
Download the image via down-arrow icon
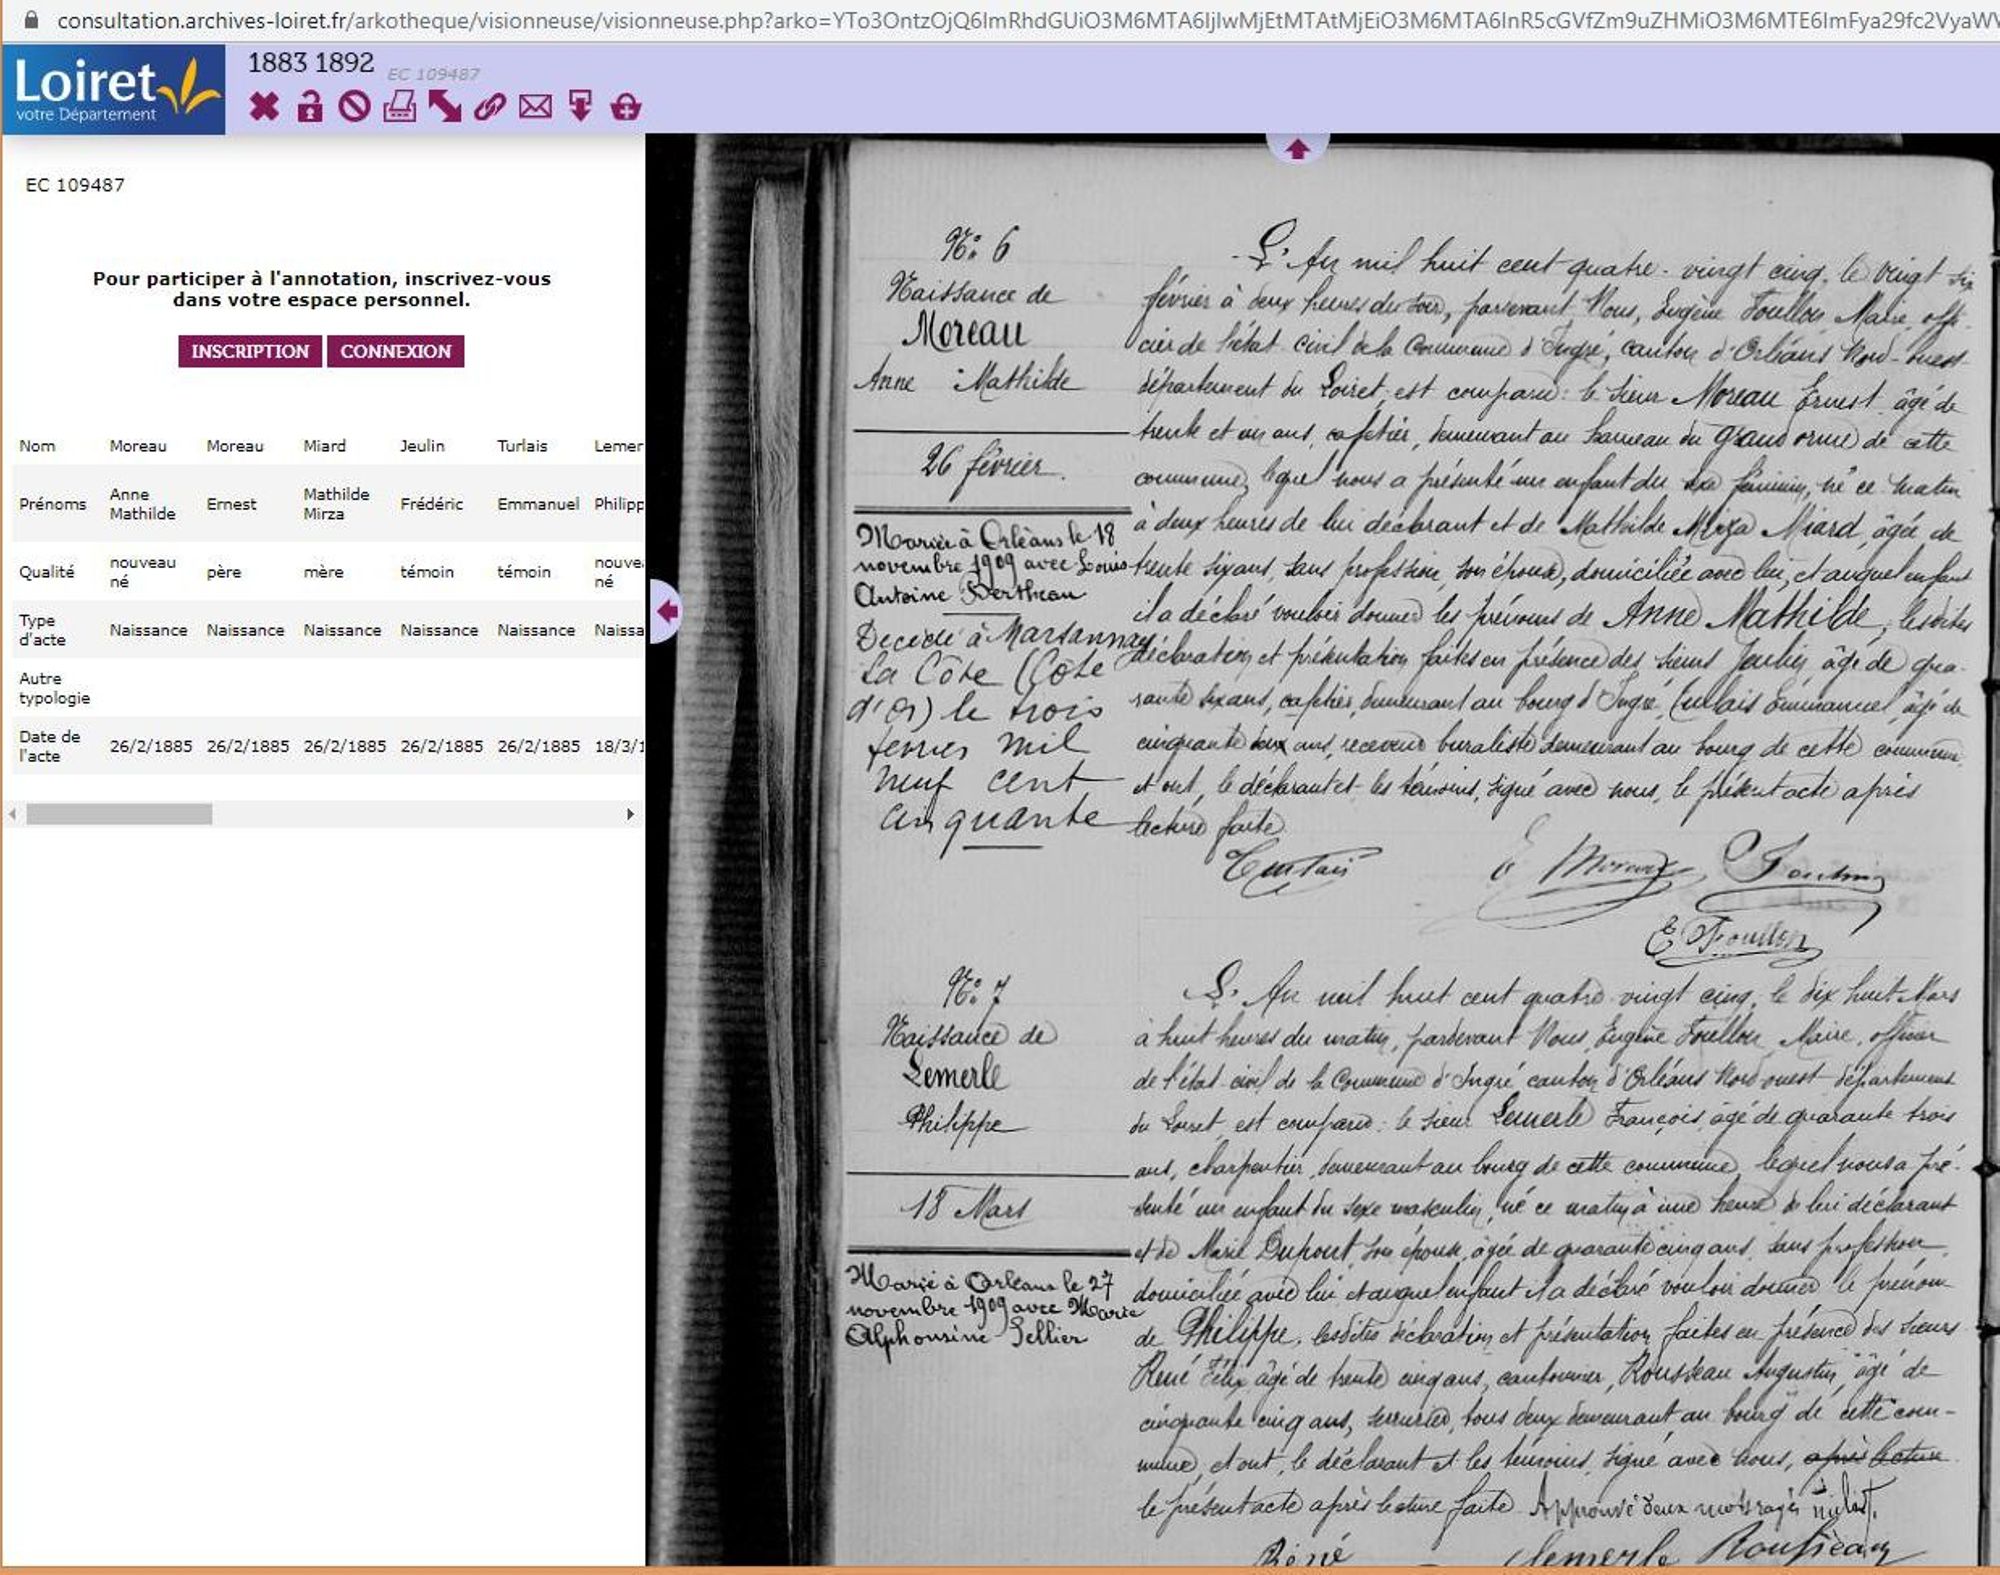coord(580,106)
